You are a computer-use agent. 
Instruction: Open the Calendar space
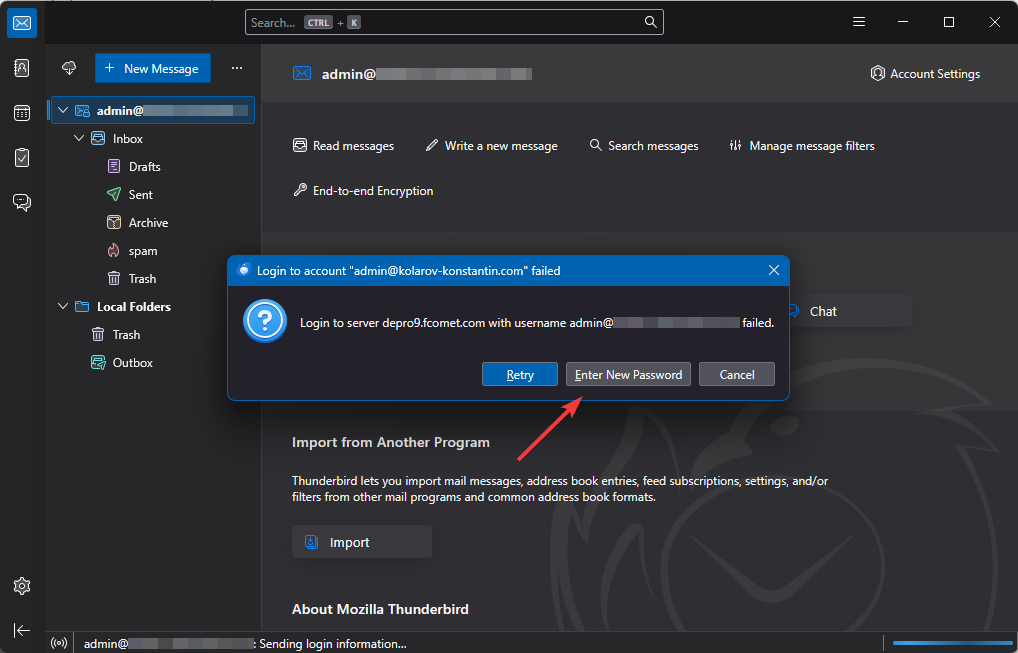pyautogui.click(x=21, y=113)
